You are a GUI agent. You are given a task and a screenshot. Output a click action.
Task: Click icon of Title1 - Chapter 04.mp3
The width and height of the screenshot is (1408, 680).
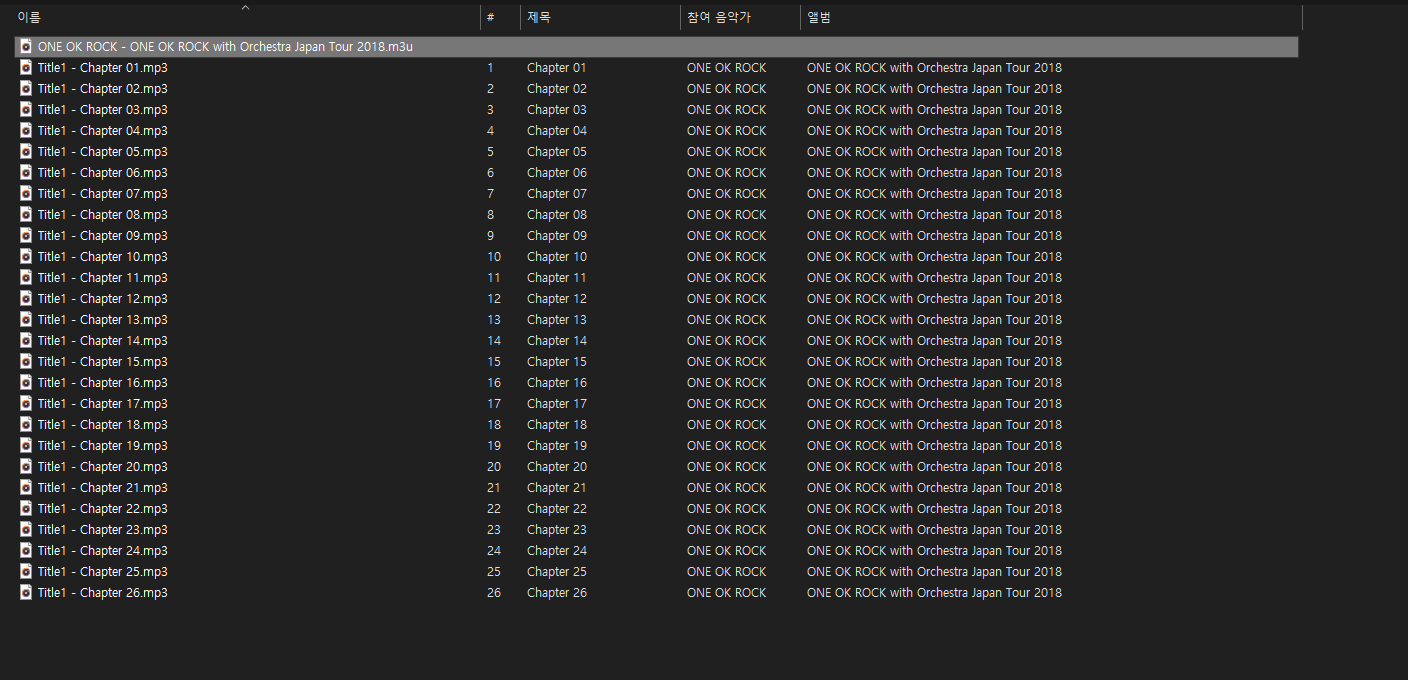pos(26,131)
